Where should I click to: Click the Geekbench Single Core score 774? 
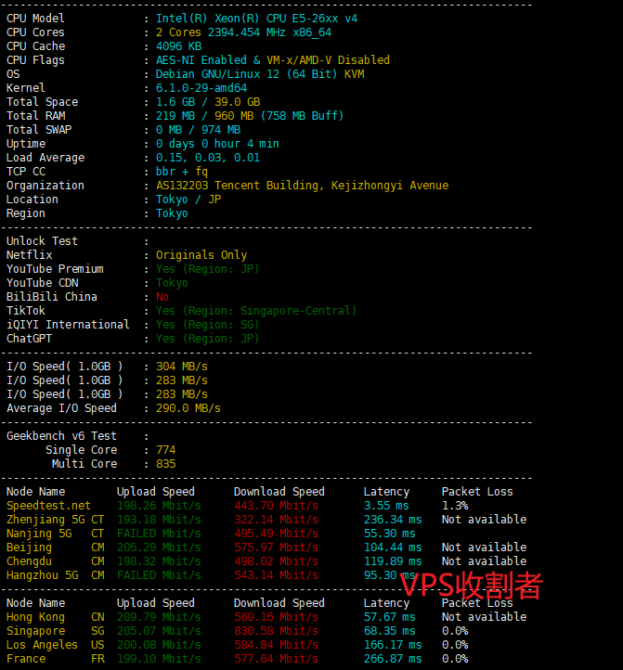[x=166, y=450]
